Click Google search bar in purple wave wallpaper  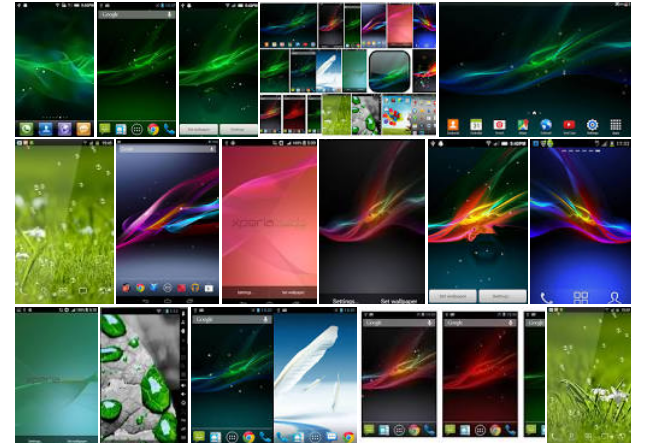(167, 149)
